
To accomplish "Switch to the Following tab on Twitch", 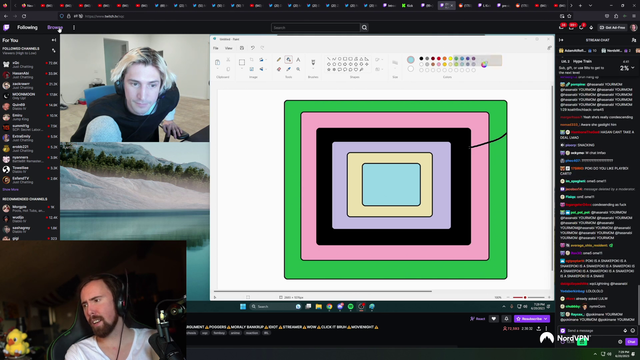I will 27,27.
